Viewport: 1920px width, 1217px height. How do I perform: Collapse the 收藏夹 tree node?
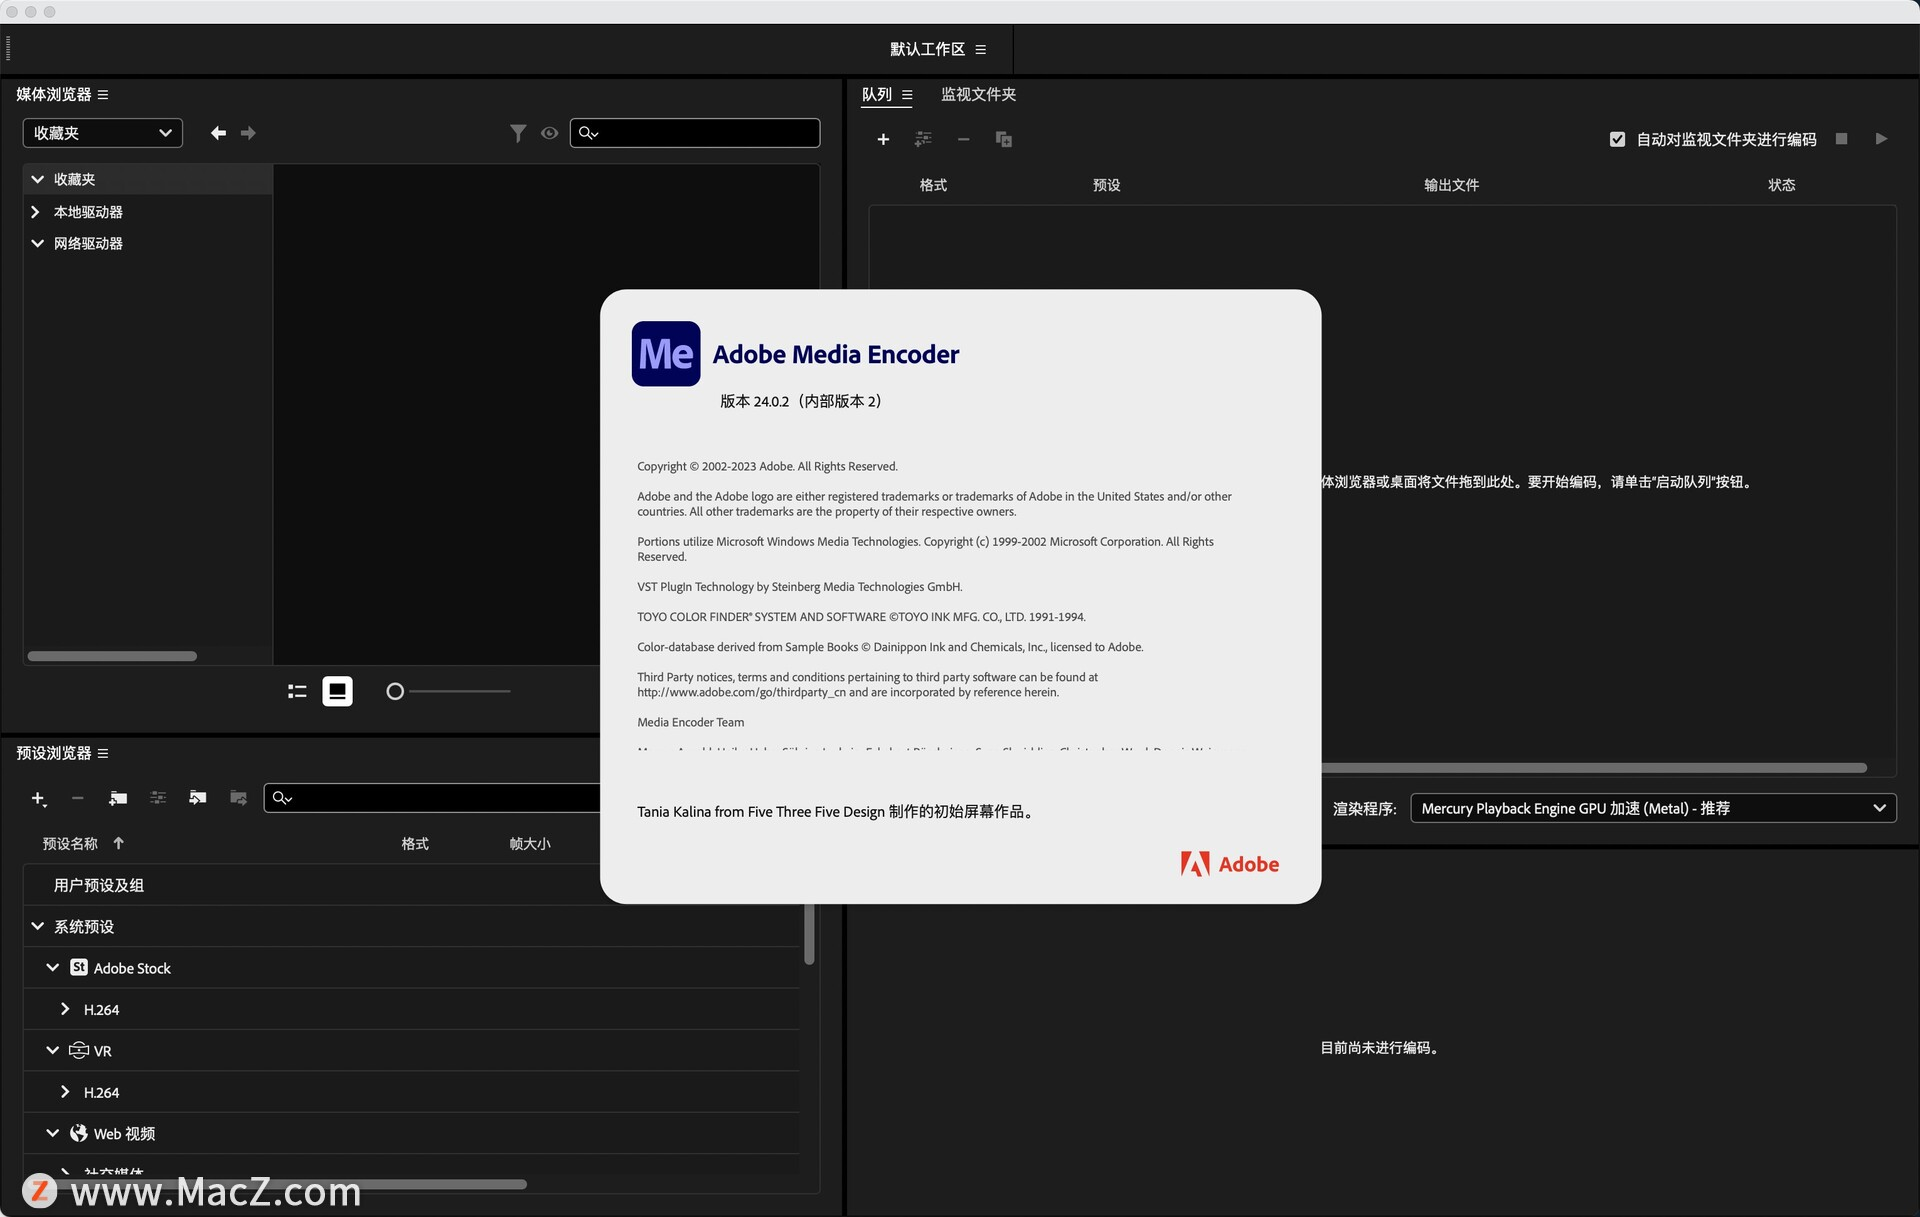pyautogui.click(x=37, y=179)
